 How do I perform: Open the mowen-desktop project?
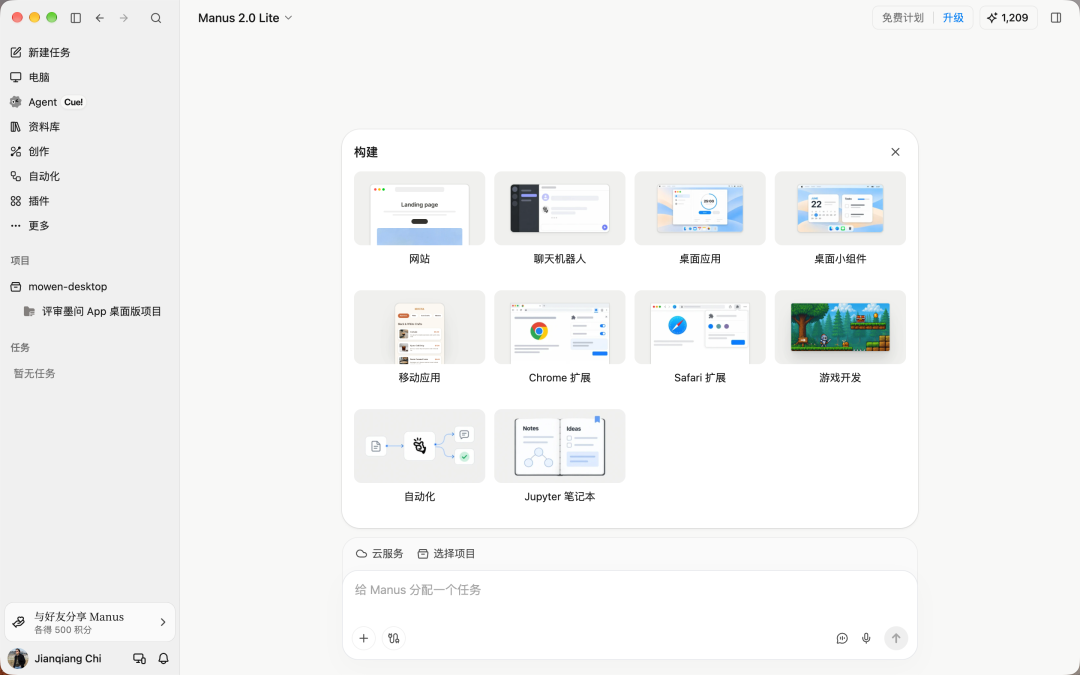pos(90,287)
